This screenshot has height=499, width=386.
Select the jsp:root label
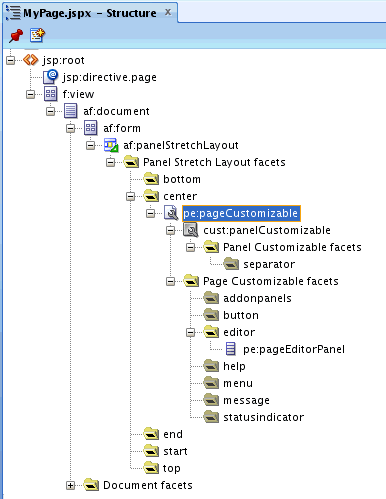(x=64, y=60)
